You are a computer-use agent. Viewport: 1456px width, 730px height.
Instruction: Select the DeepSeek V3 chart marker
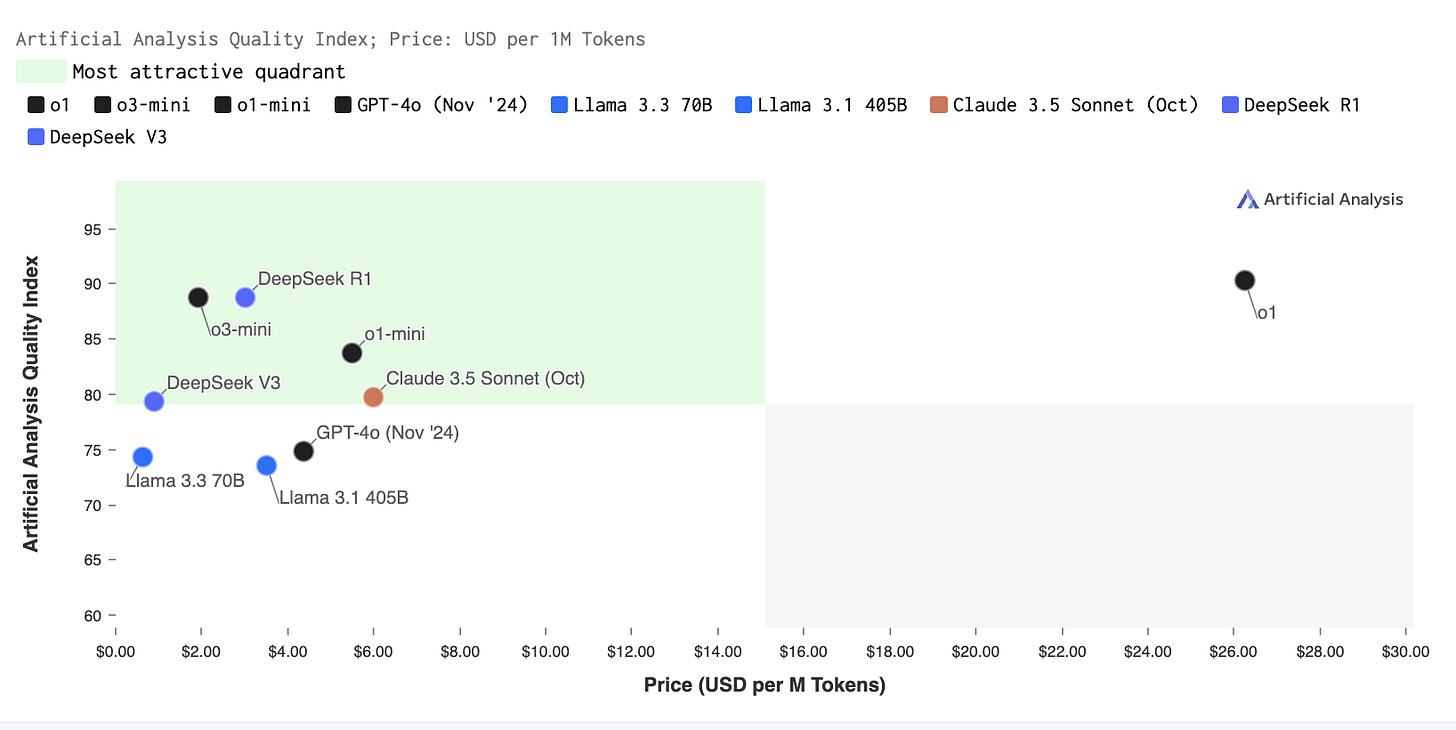click(154, 401)
